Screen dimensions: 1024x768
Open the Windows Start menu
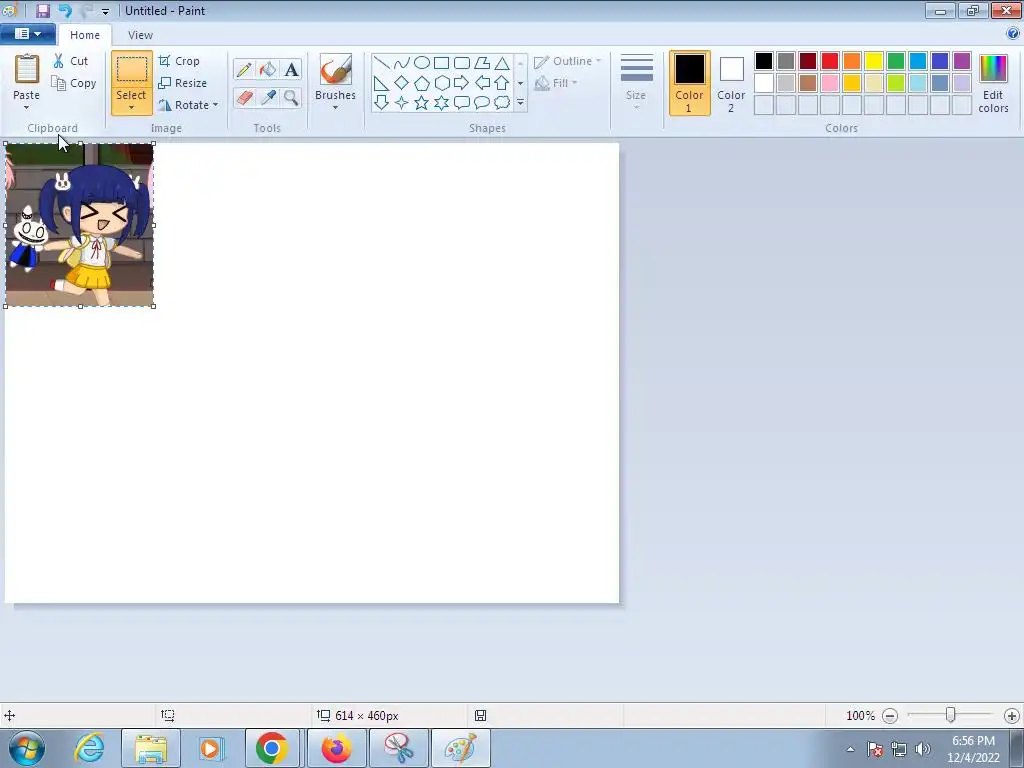pos(27,749)
